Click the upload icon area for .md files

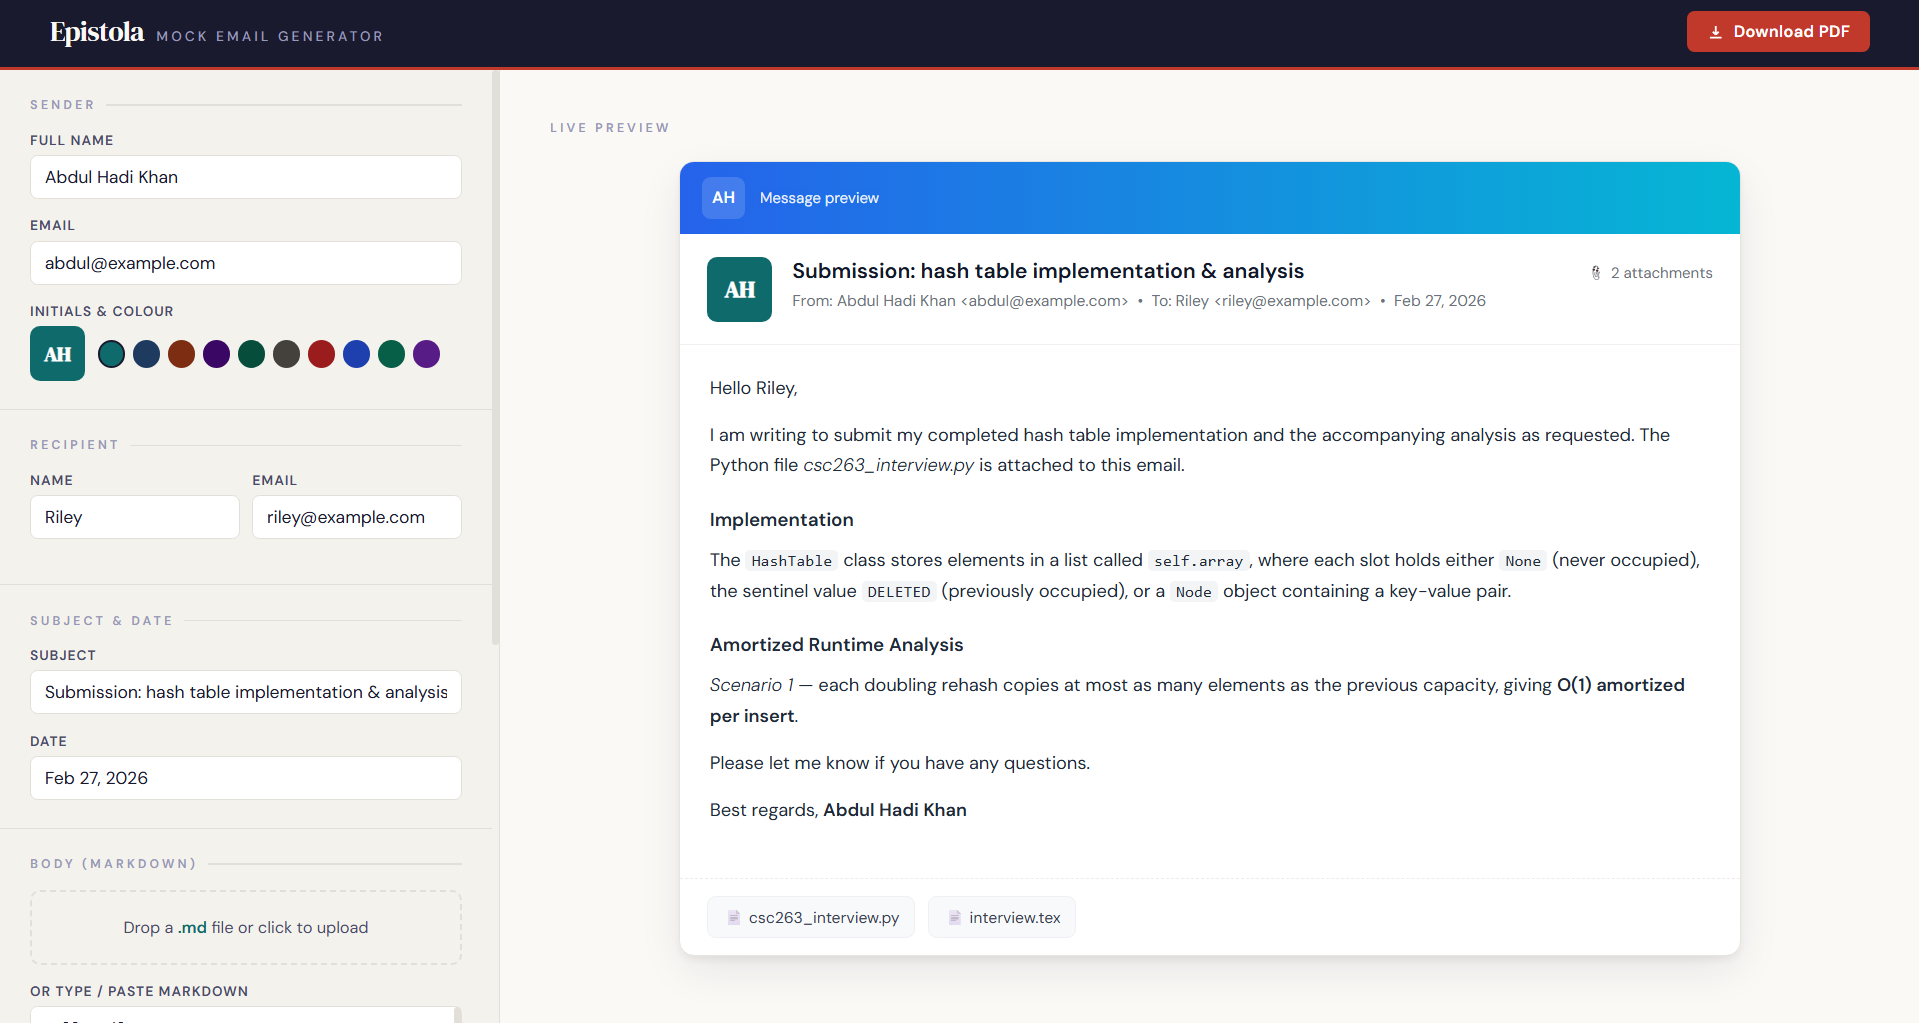pyautogui.click(x=245, y=927)
